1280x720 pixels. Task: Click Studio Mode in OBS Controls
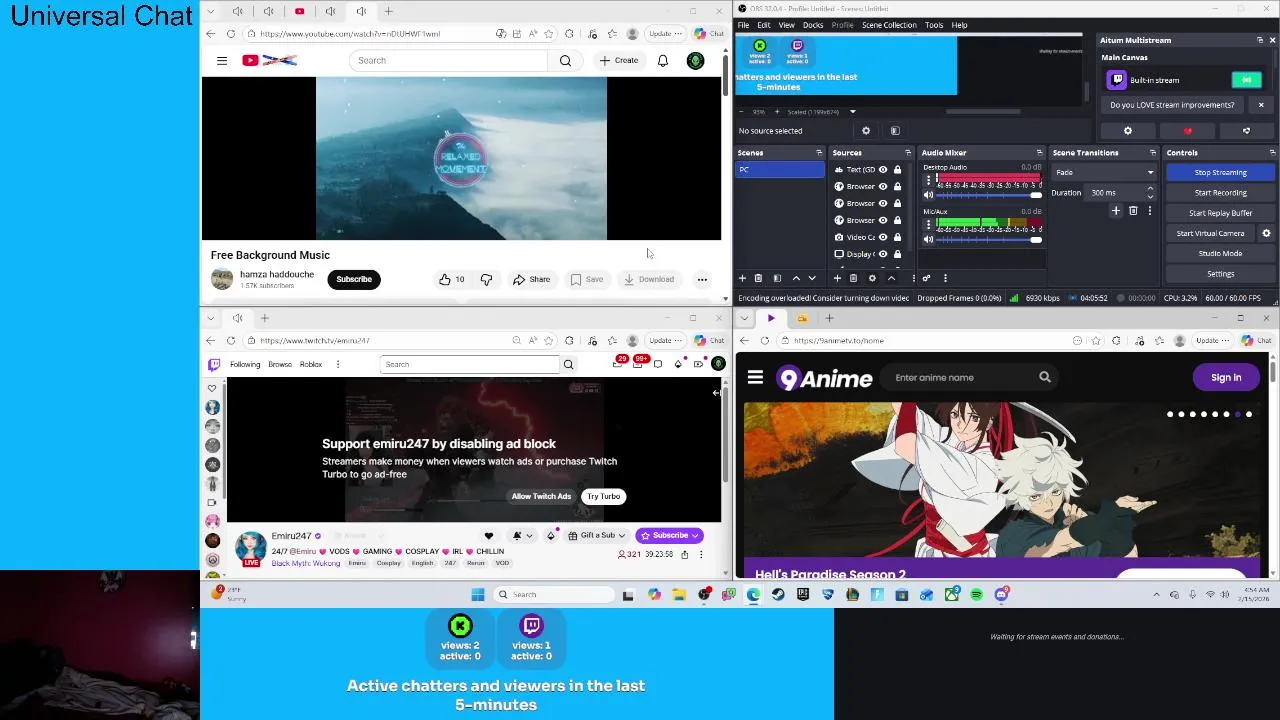(1220, 253)
